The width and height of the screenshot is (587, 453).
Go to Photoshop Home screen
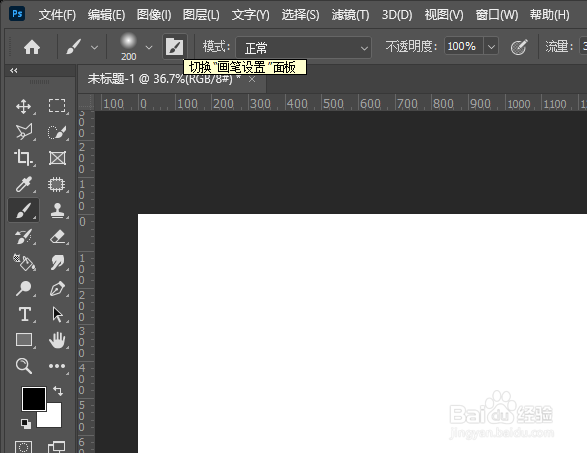tap(32, 47)
